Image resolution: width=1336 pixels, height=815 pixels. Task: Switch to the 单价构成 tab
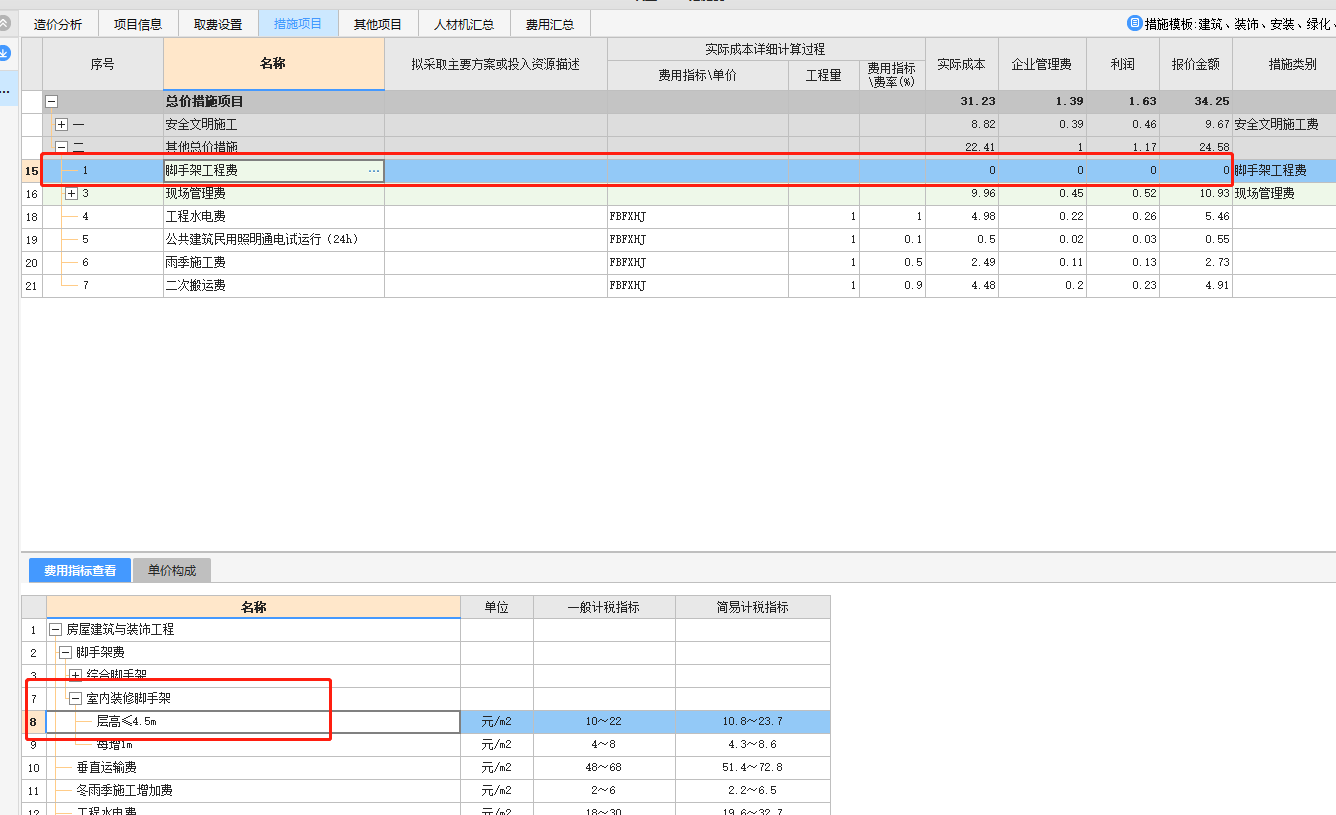point(172,570)
